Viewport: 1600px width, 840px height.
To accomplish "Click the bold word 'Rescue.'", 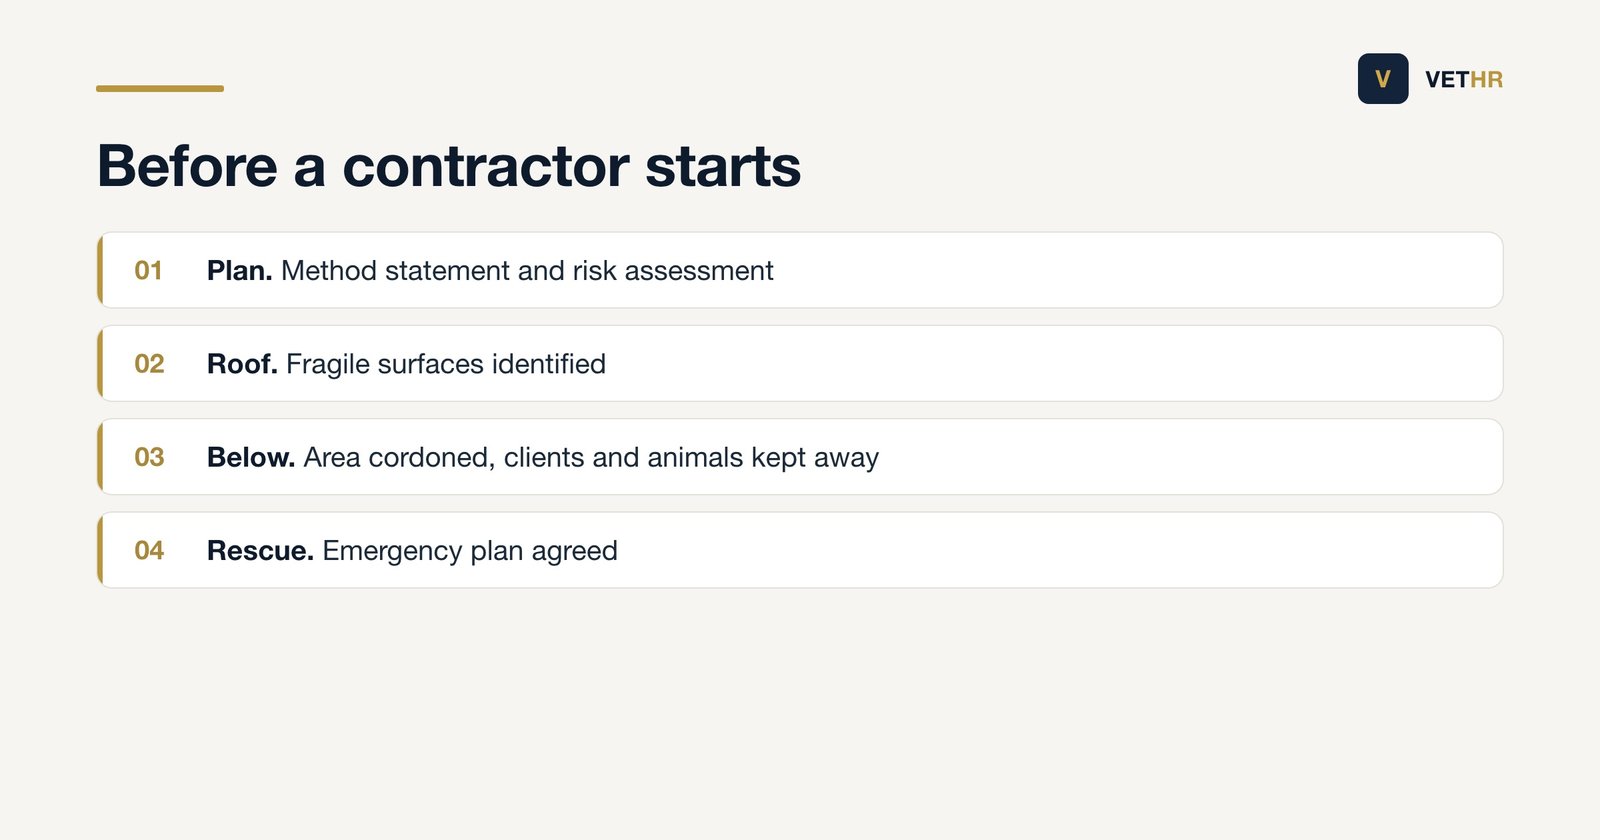I will point(260,551).
